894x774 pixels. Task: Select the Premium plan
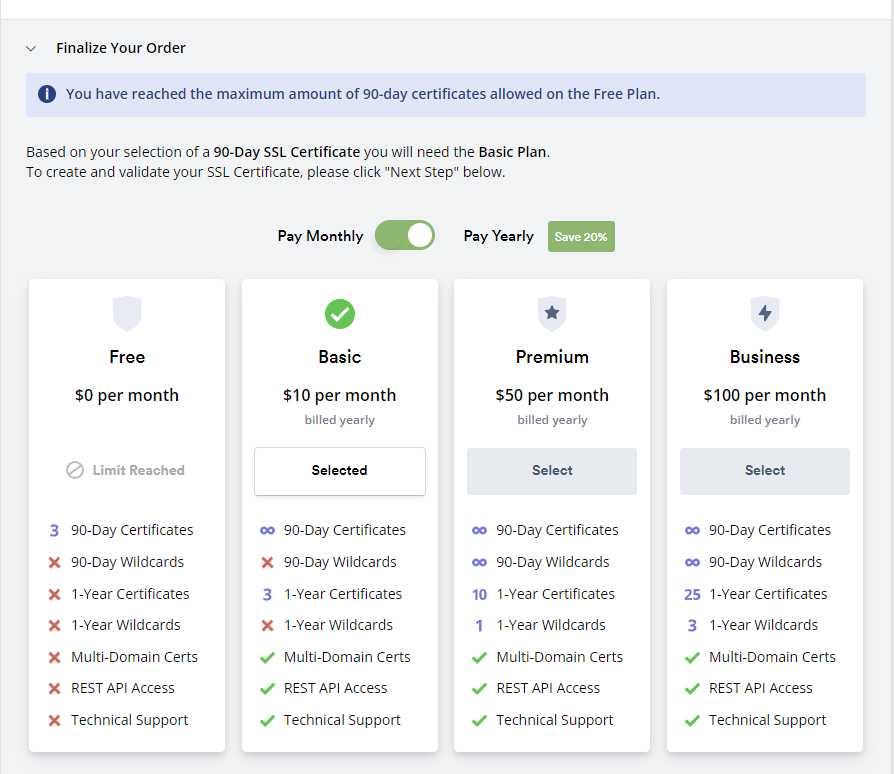click(552, 471)
